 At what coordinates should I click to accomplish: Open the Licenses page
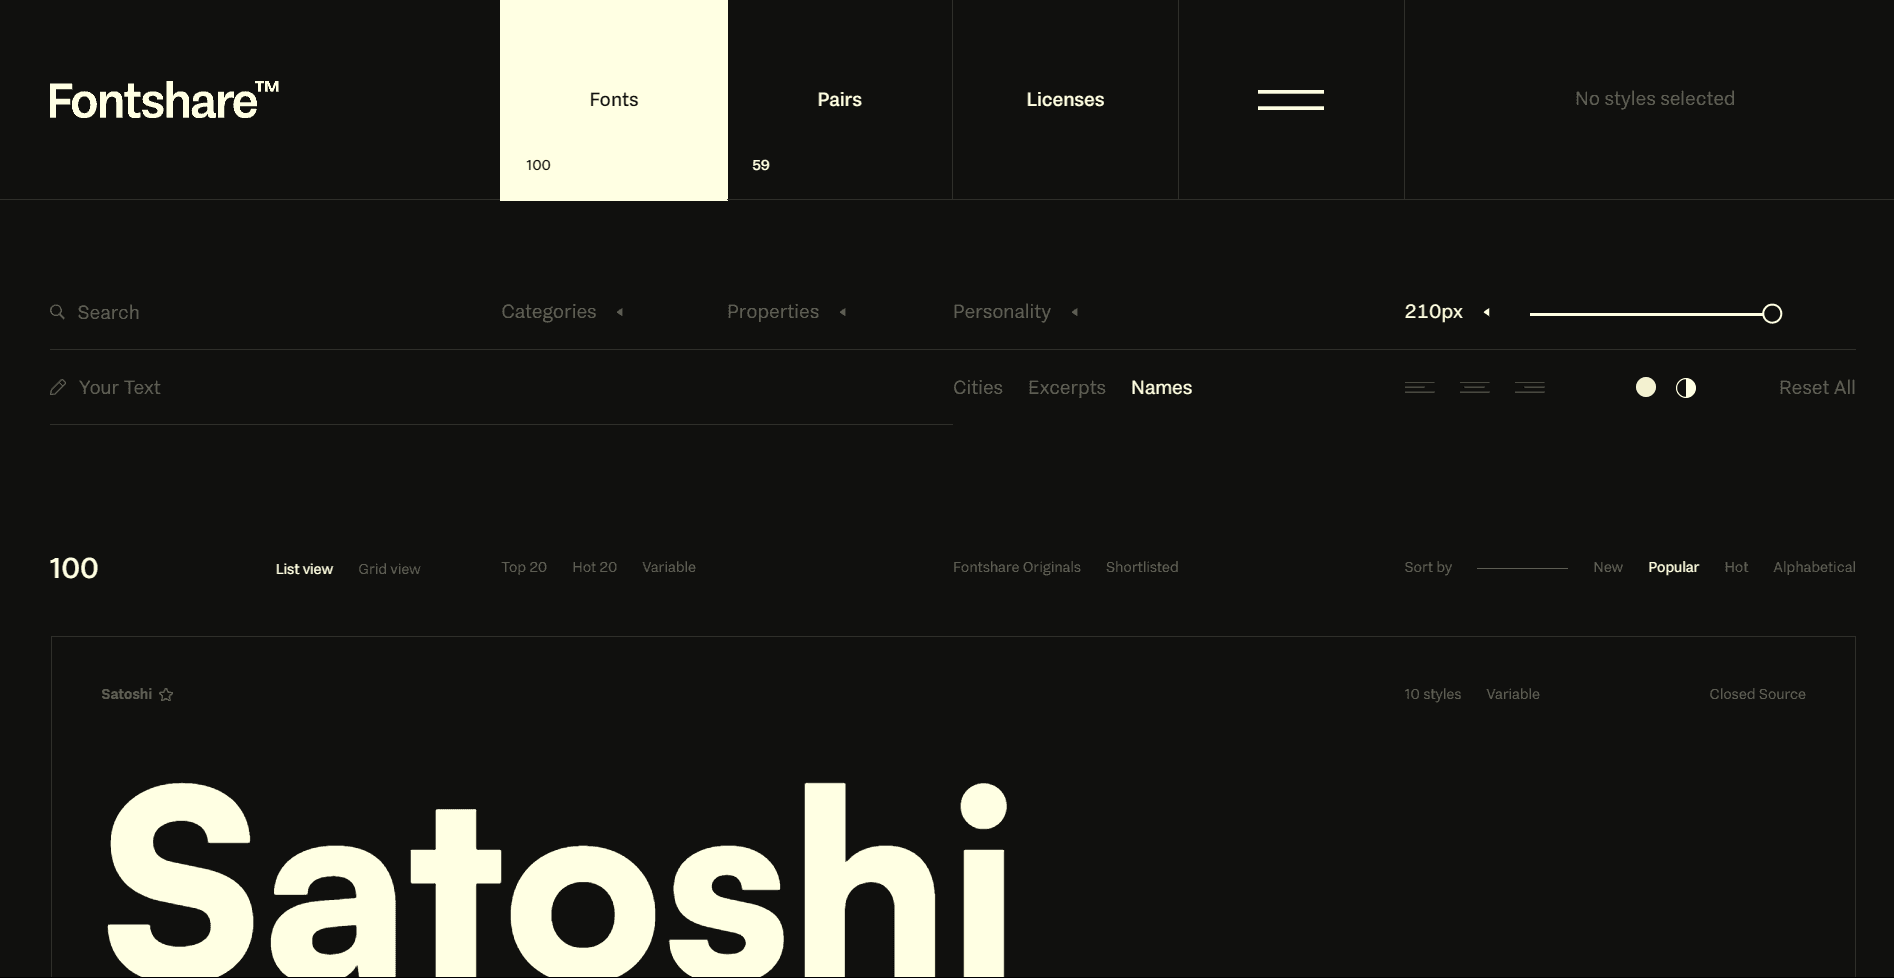[1065, 99]
